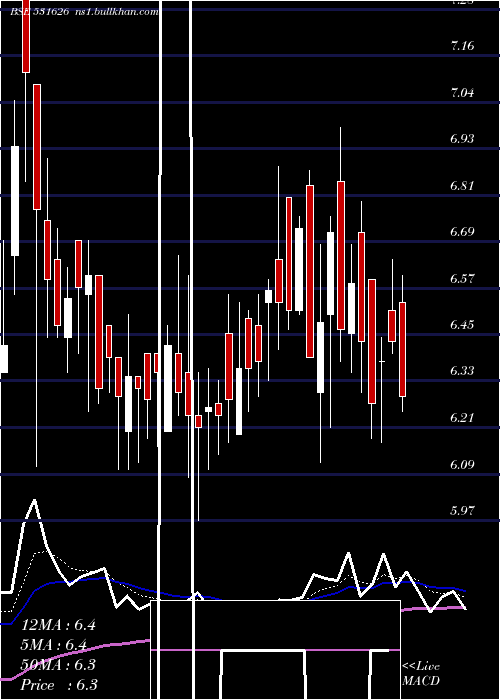The image size is (500, 700).
Task: Select the 6.93 price level label
Action: [x=462, y=139]
